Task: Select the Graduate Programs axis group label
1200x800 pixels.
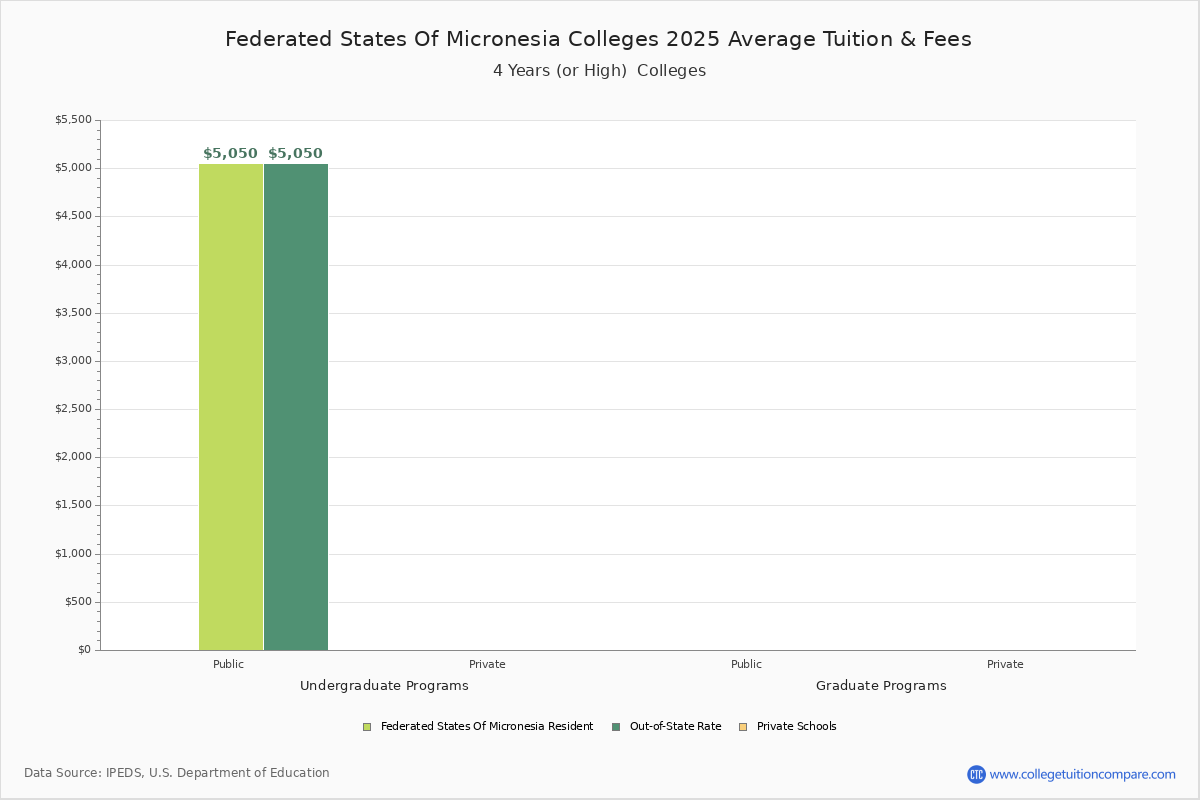Action: point(881,686)
